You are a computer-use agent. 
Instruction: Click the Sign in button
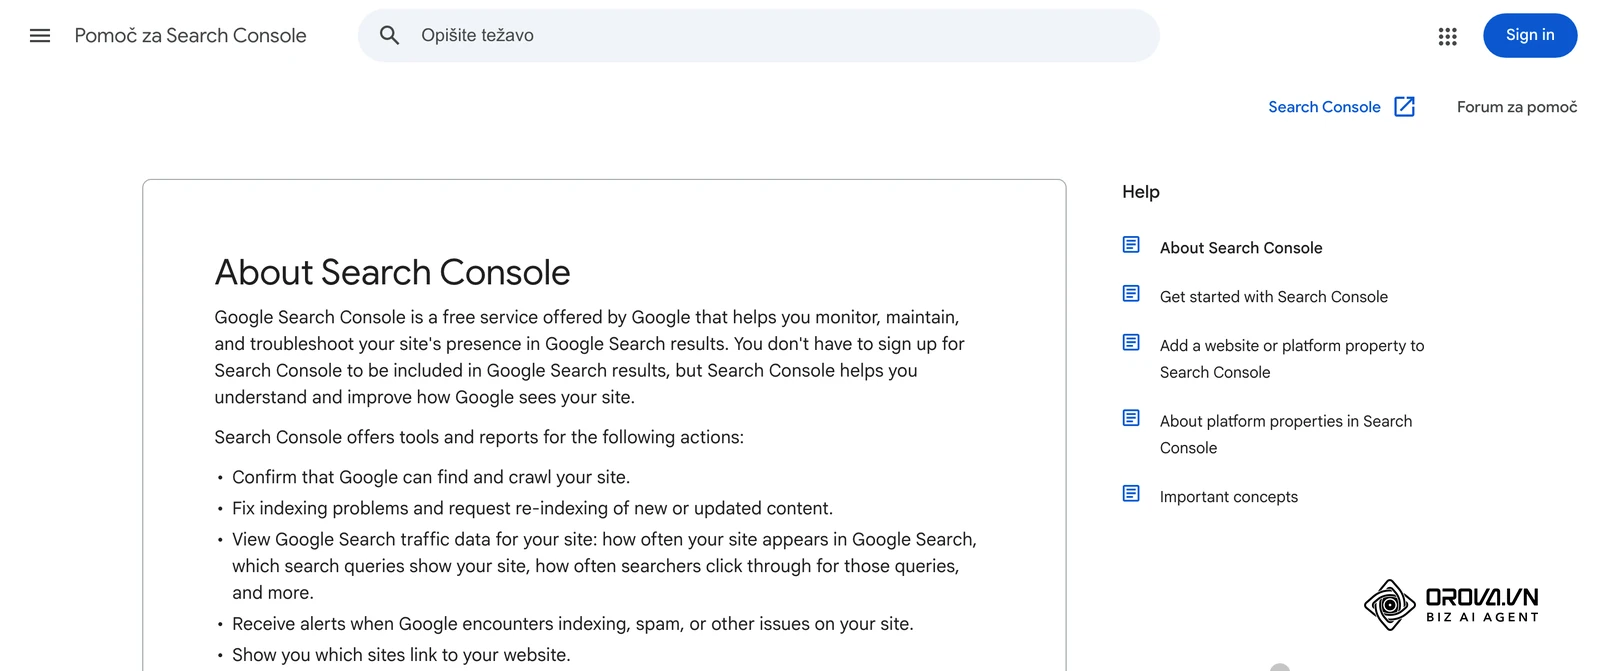[x=1530, y=35]
